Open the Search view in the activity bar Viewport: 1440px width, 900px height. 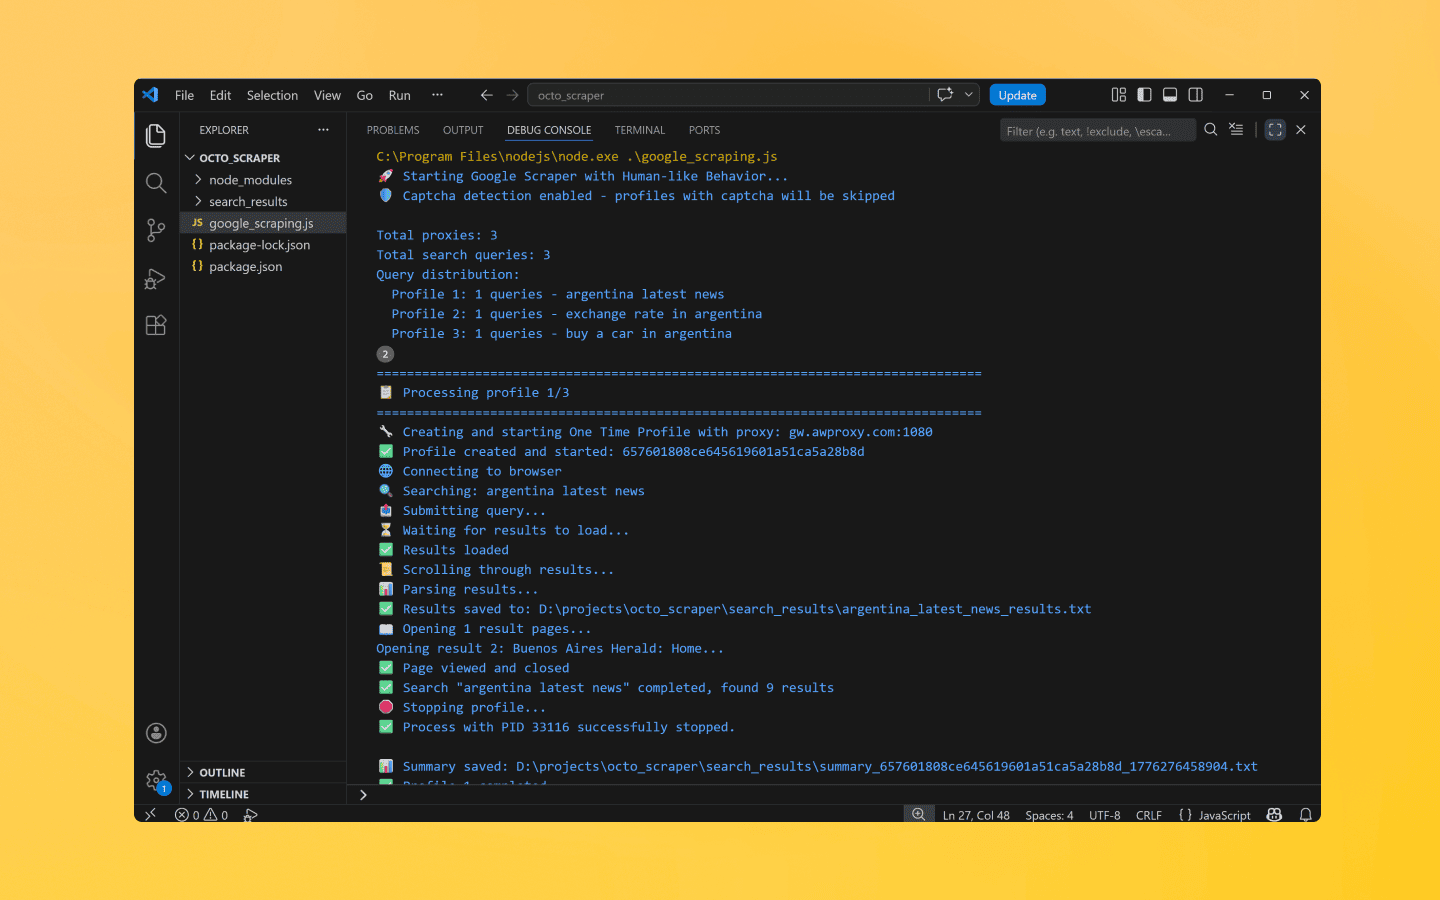pyautogui.click(x=156, y=183)
